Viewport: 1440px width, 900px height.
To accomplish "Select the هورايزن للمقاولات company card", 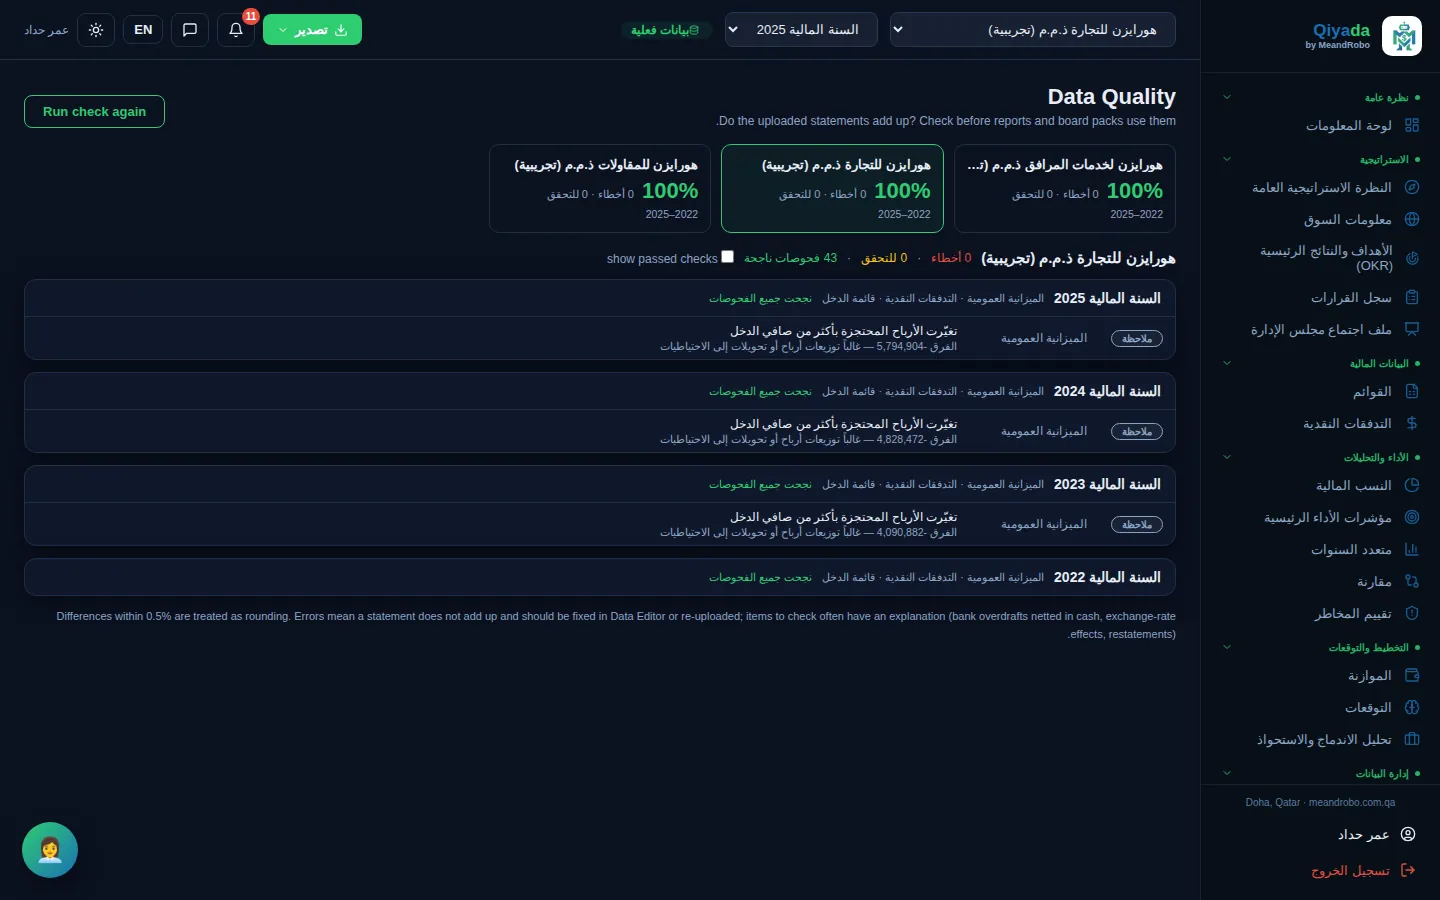I will point(600,189).
